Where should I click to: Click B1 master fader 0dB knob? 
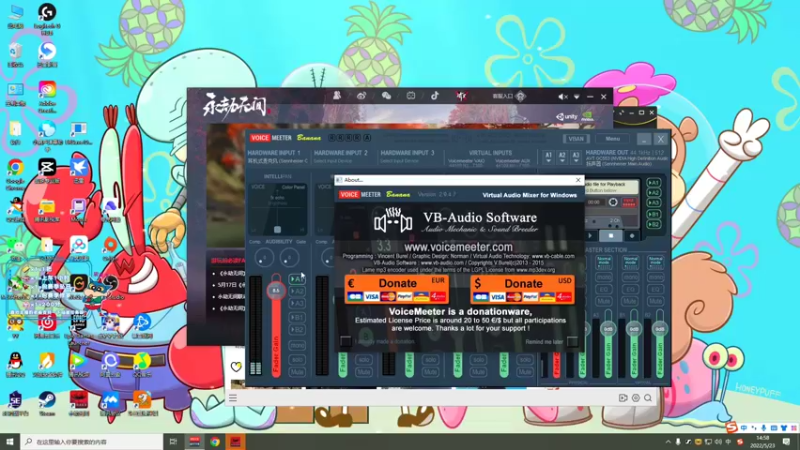(x=634, y=329)
